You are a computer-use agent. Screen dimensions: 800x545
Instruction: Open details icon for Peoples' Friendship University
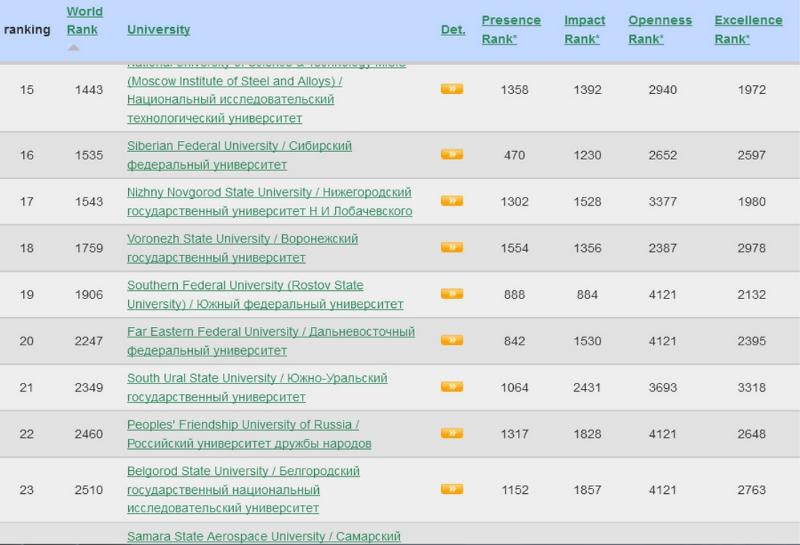click(x=452, y=433)
